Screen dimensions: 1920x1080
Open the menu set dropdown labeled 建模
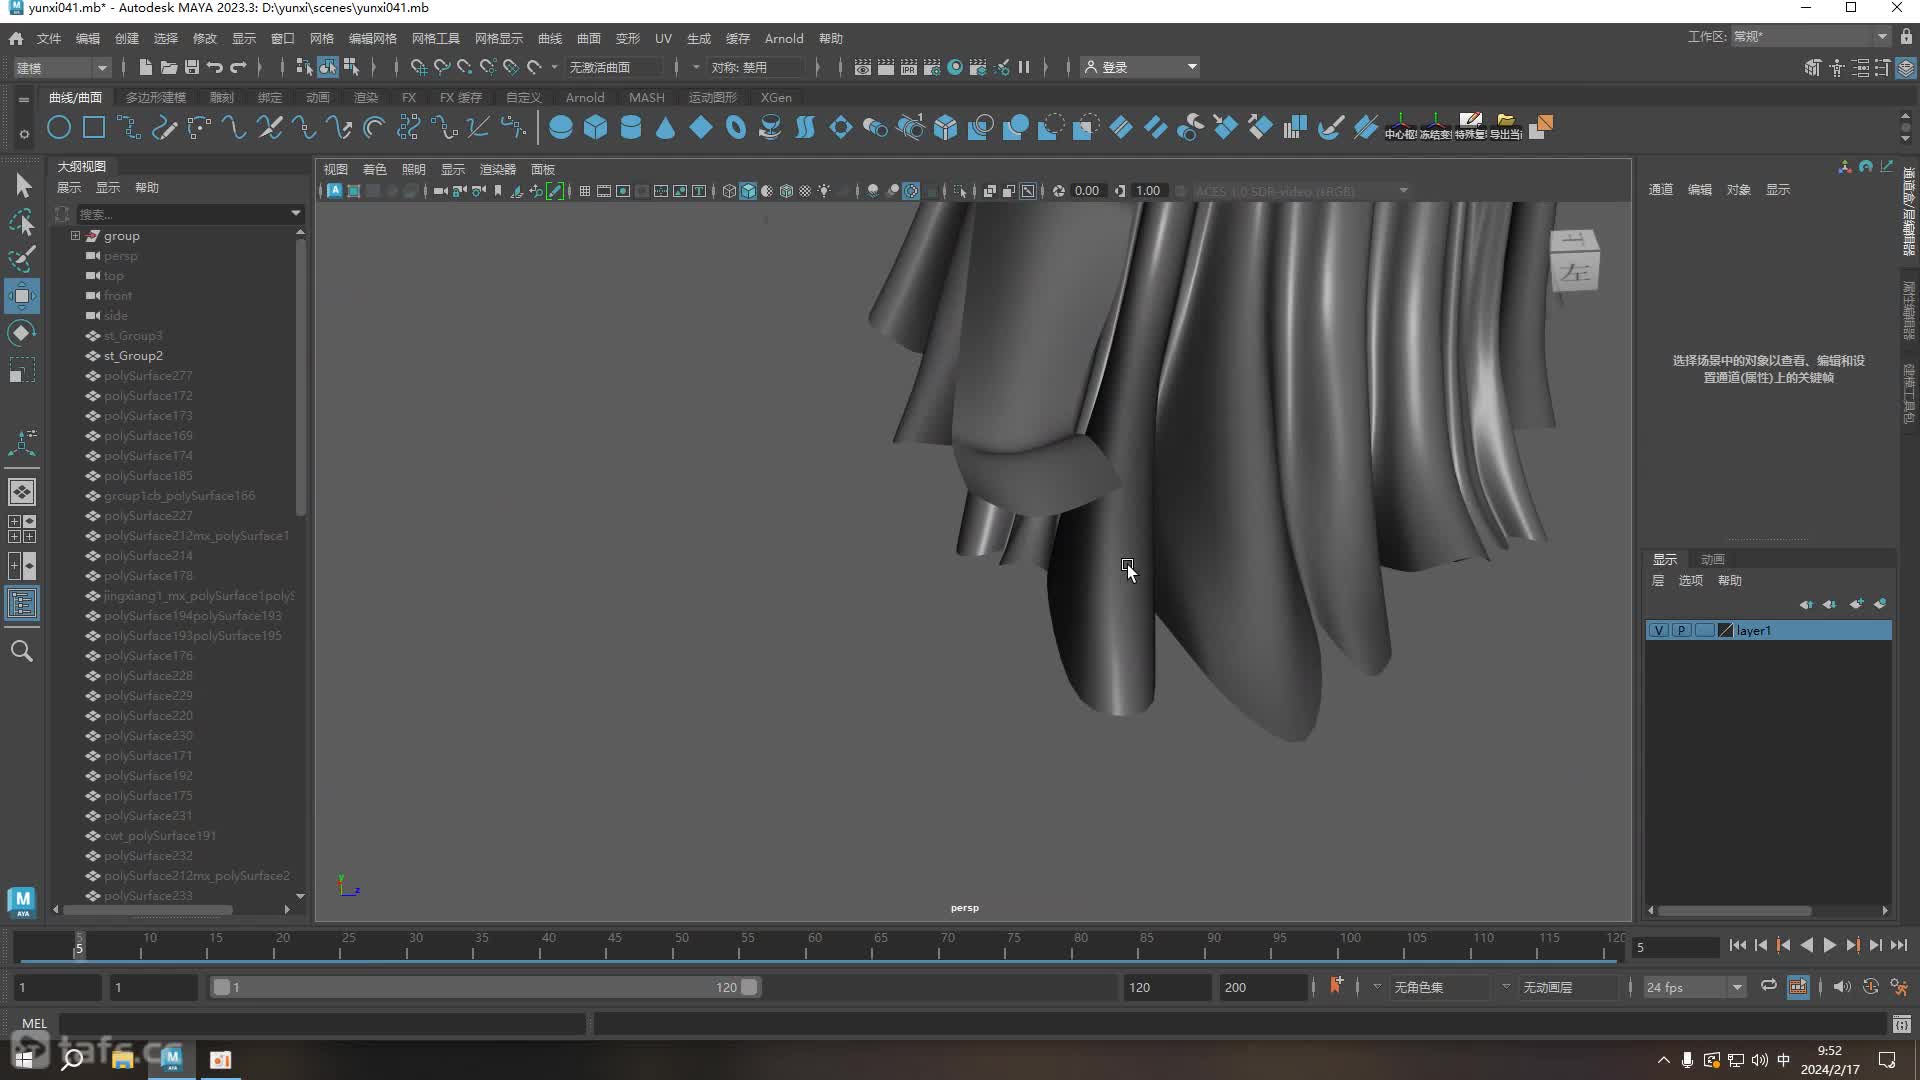62,67
